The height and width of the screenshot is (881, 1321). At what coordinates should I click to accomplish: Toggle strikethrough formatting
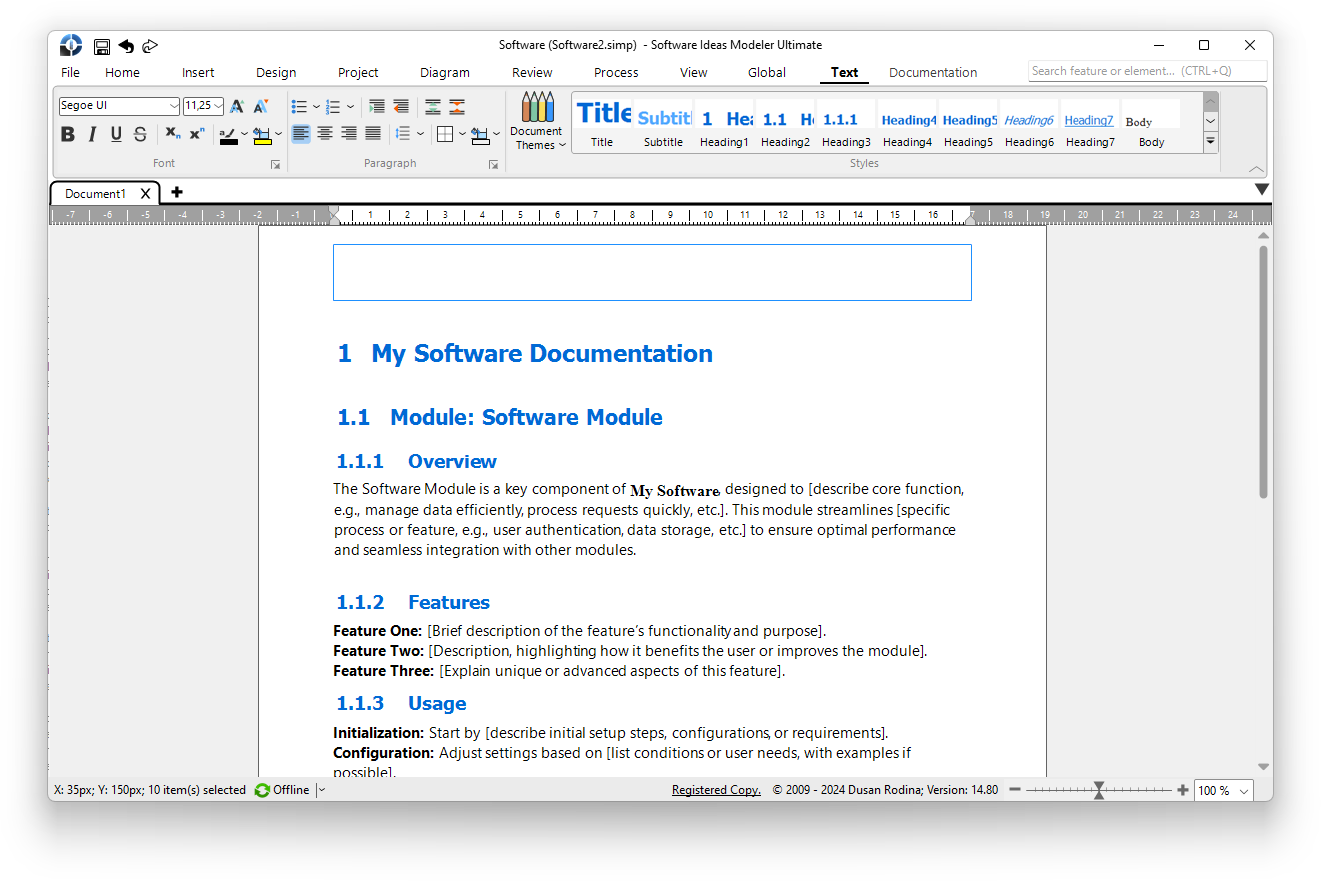coord(140,134)
